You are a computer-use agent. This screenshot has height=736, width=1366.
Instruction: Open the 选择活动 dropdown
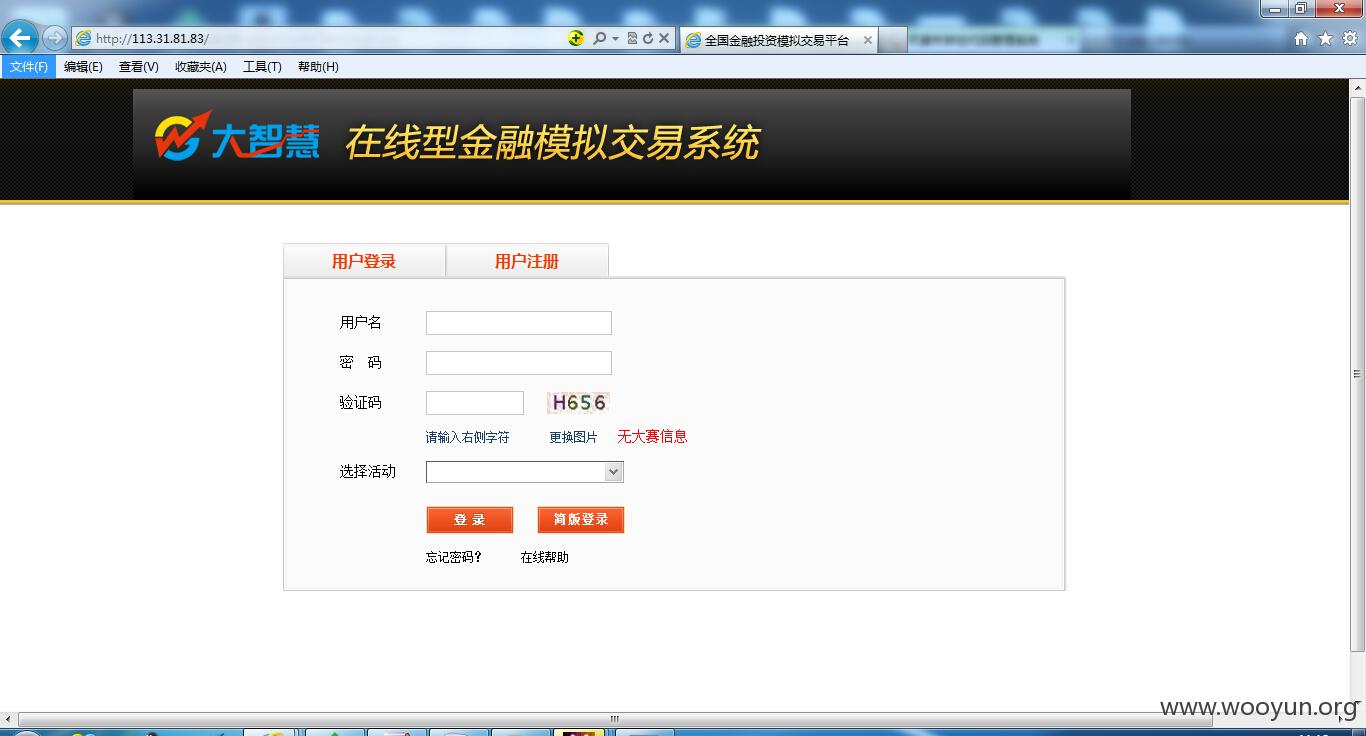click(x=525, y=472)
